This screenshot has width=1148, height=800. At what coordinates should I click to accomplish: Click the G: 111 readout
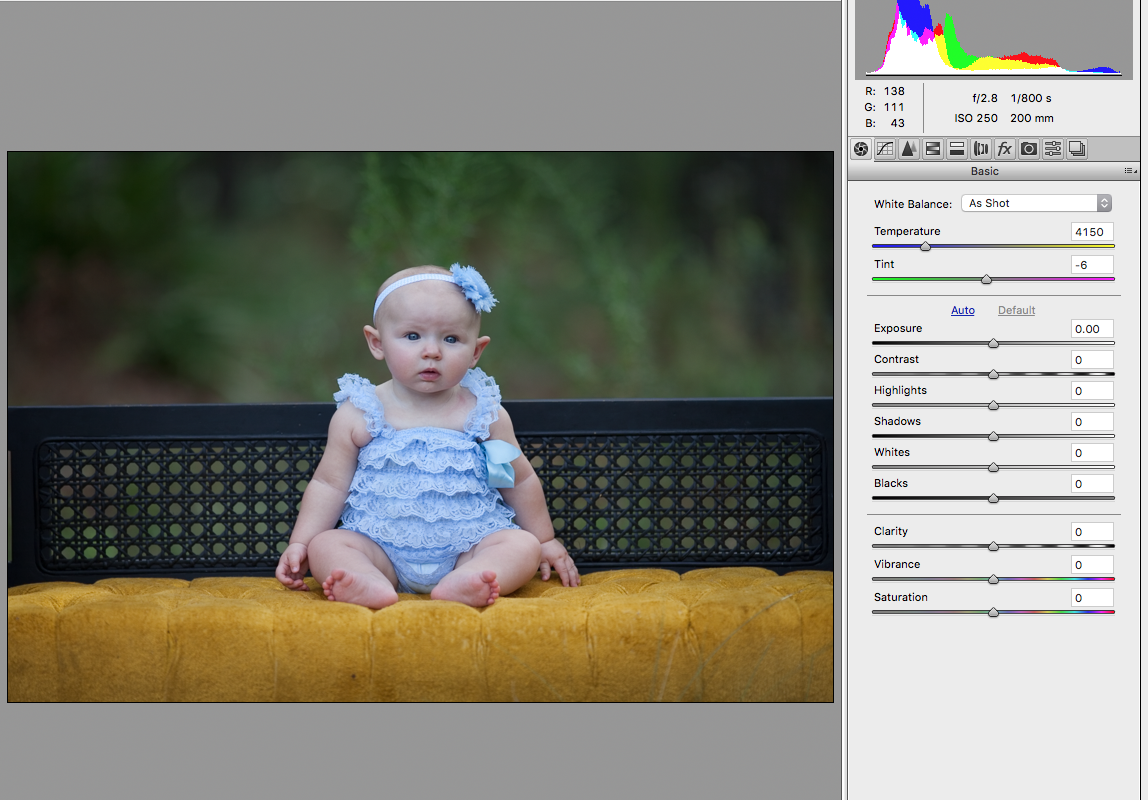pos(884,108)
